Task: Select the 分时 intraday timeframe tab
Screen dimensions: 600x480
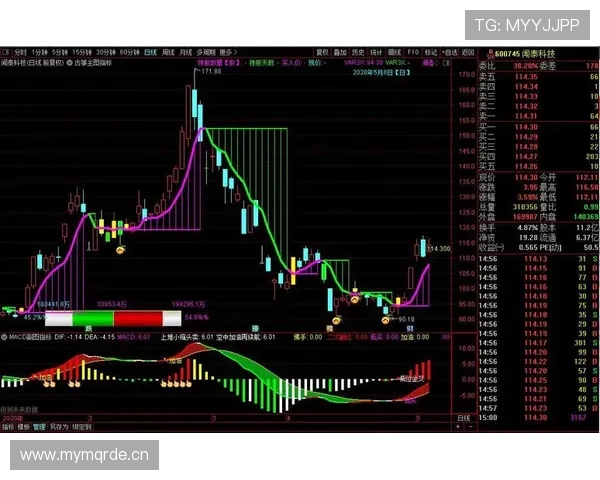Action: coord(19,52)
